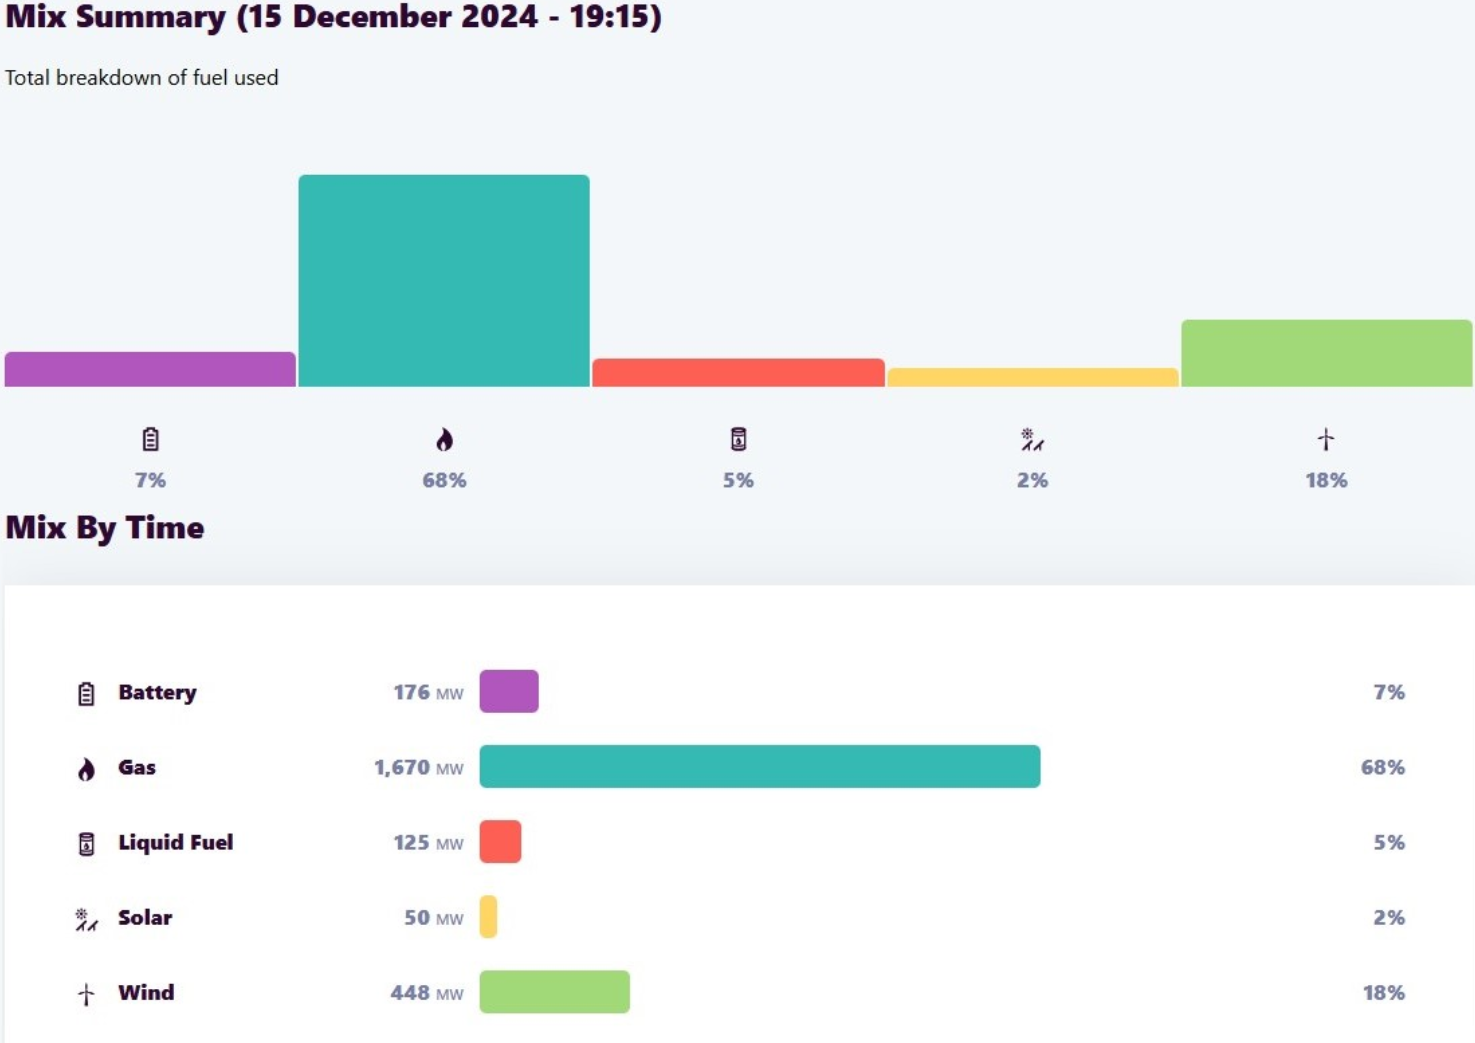Viewport: 1475px width, 1043px height.
Task: Click the flame icon beside the Gas row
Action: [86, 768]
